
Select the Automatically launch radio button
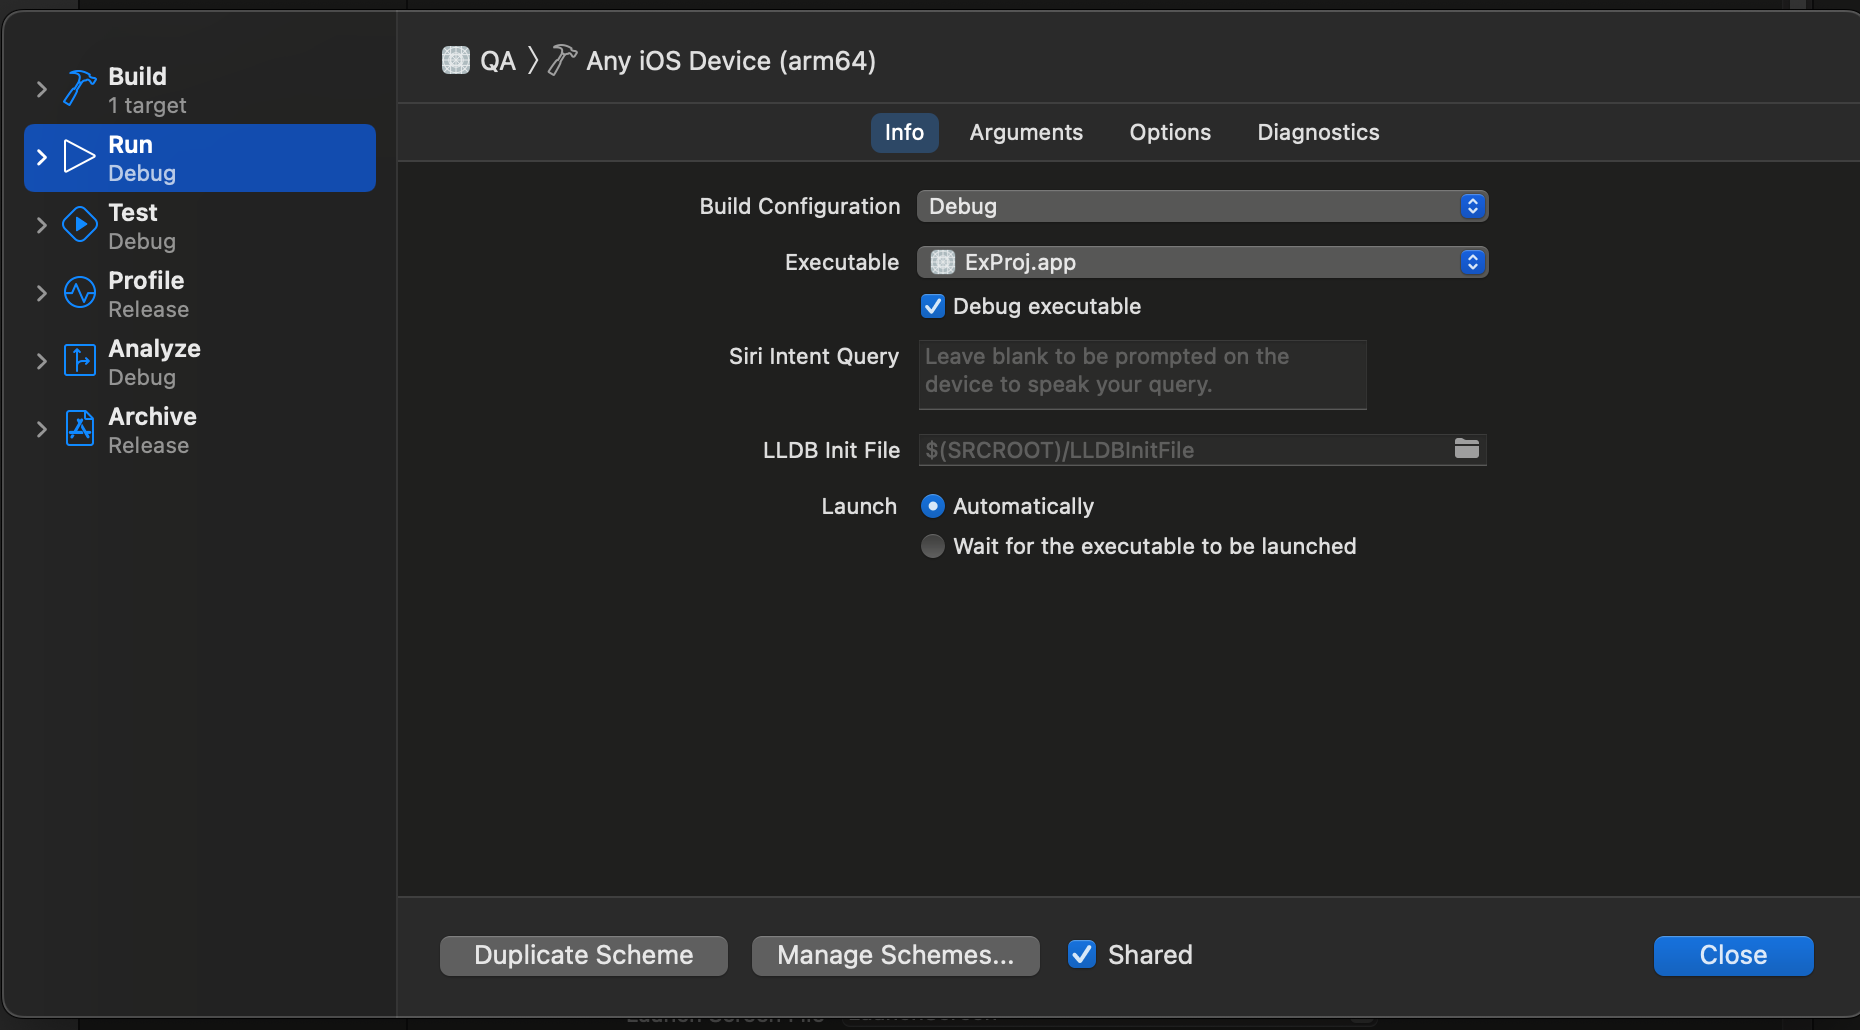point(932,506)
